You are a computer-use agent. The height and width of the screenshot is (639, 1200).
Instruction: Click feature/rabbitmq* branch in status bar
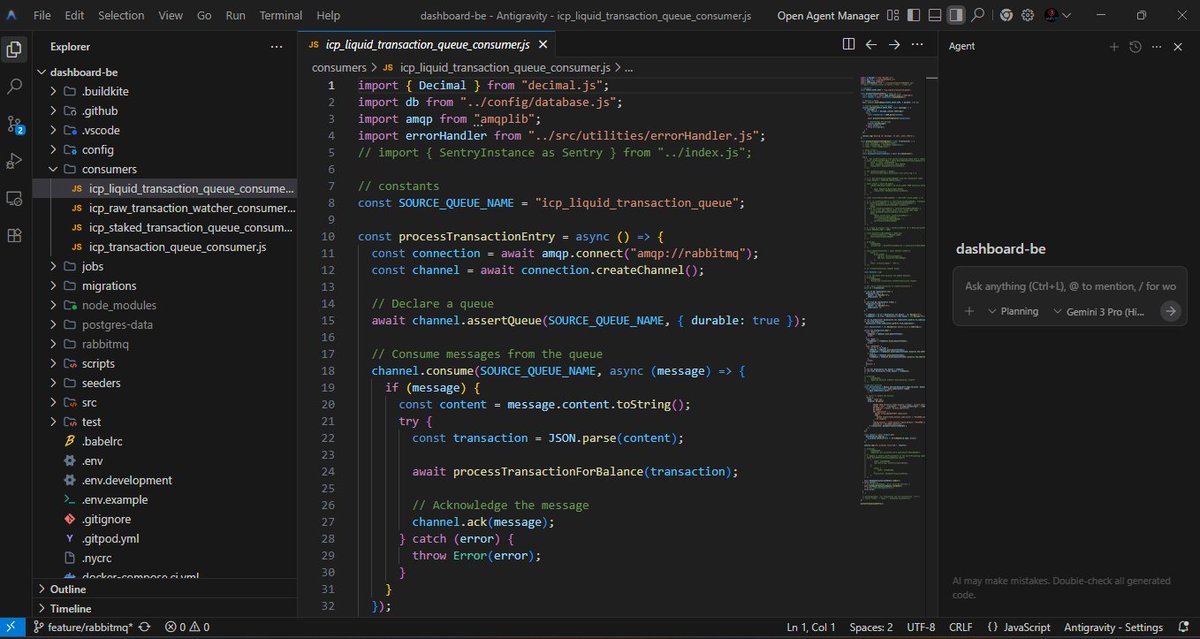coord(82,627)
